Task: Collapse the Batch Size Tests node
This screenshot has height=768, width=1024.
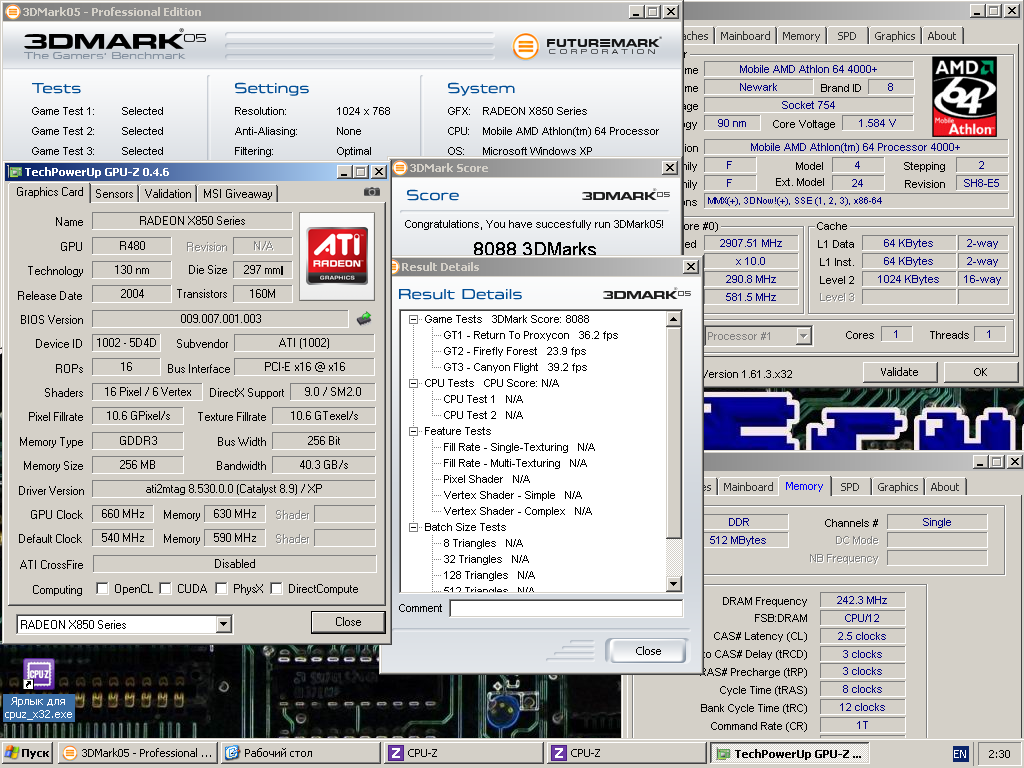Action: coord(413,527)
